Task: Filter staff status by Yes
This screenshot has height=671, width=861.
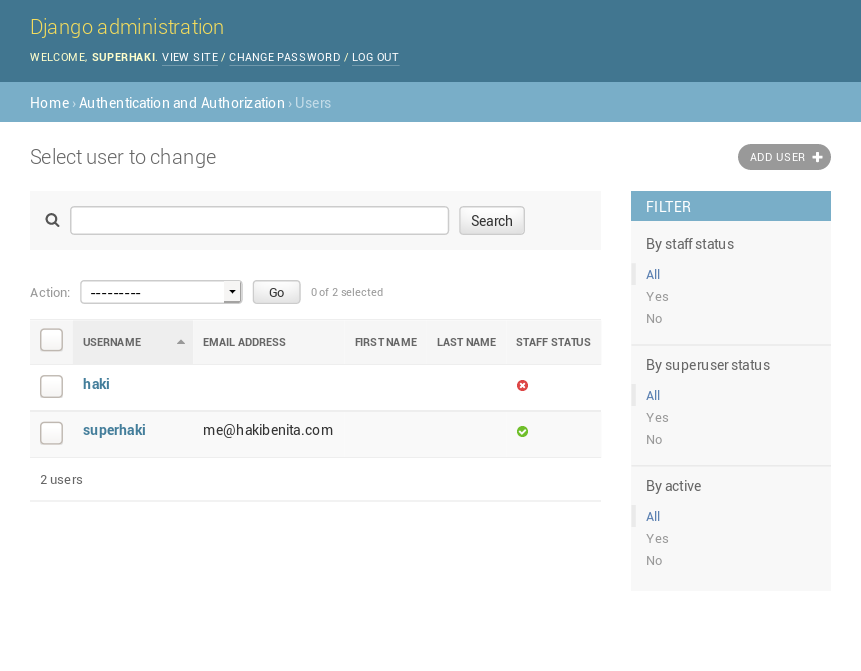Action: pyautogui.click(x=657, y=296)
